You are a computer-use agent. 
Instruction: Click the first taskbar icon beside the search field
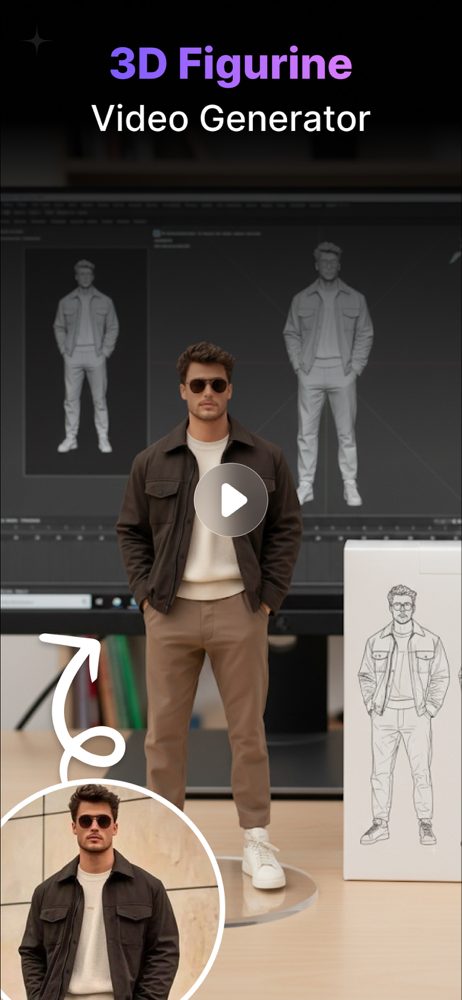click(x=100, y=601)
